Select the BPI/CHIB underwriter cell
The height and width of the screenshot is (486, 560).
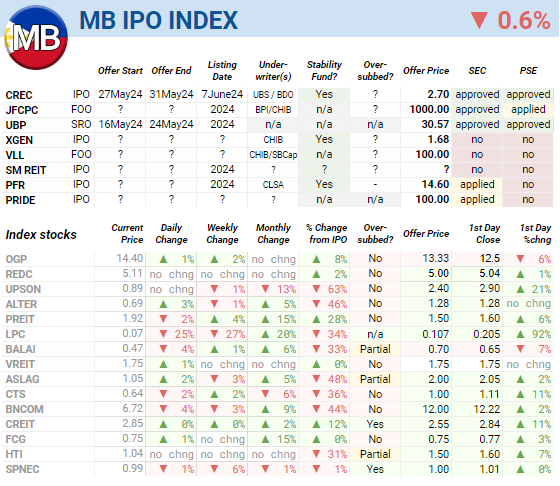273,110
